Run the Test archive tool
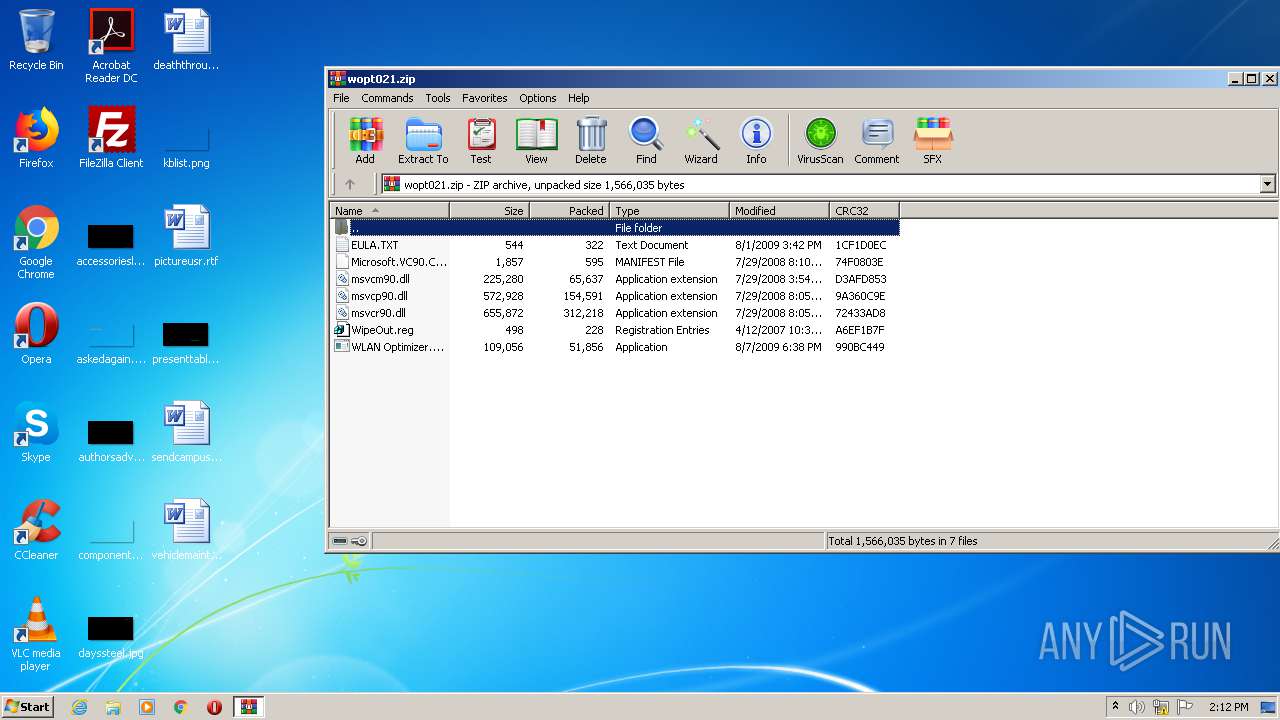 coord(481,140)
